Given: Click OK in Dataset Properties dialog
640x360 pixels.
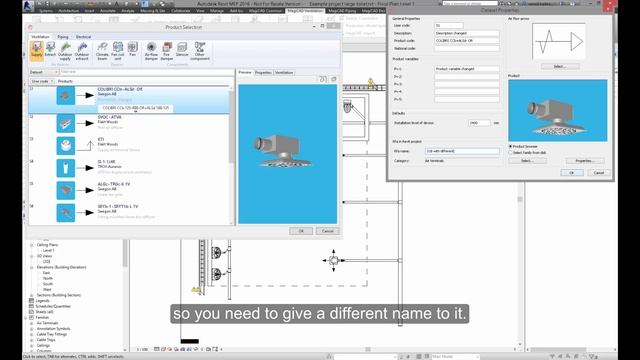Looking at the screenshot, I should pos(571,173).
